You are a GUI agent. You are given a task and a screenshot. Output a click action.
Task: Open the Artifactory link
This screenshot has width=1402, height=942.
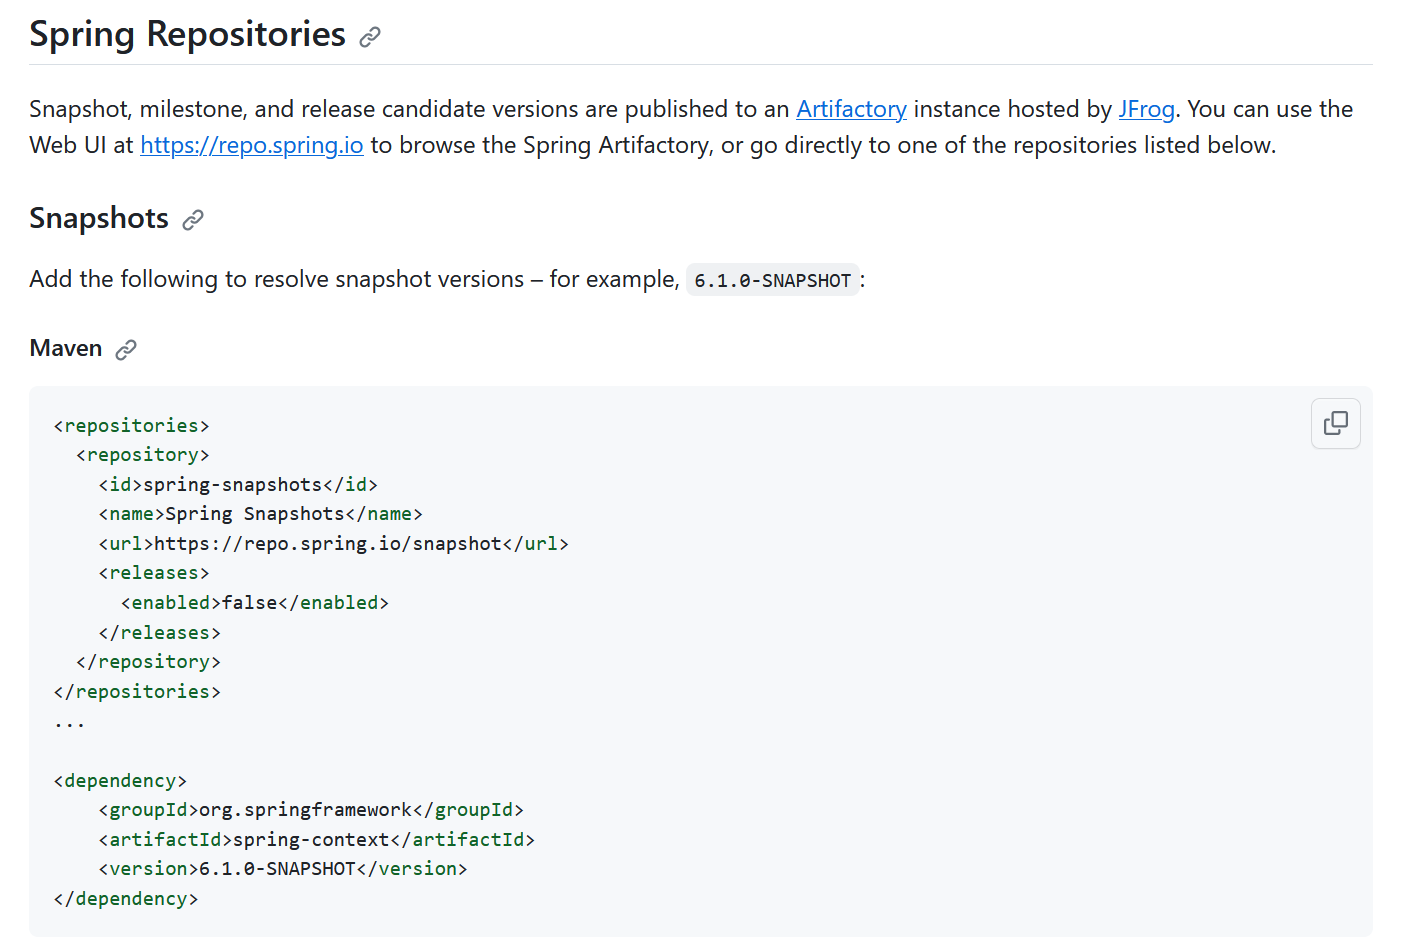pos(851,109)
